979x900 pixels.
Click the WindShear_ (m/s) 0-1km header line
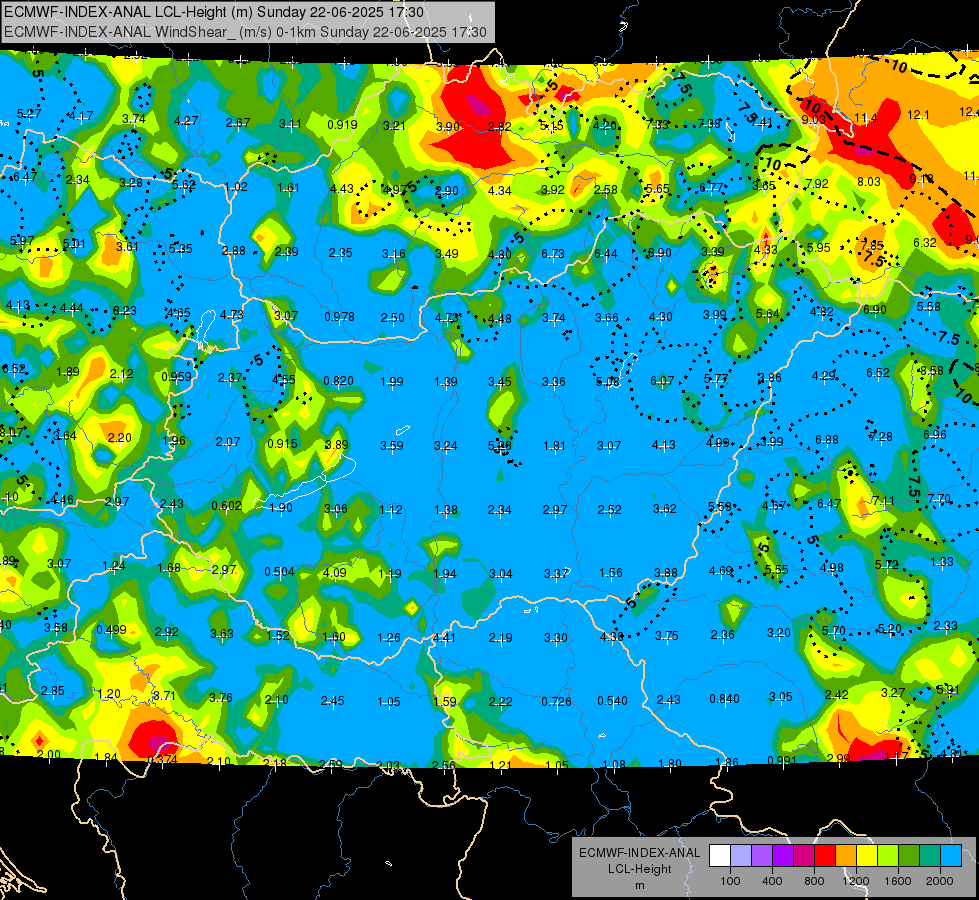click(x=245, y=32)
